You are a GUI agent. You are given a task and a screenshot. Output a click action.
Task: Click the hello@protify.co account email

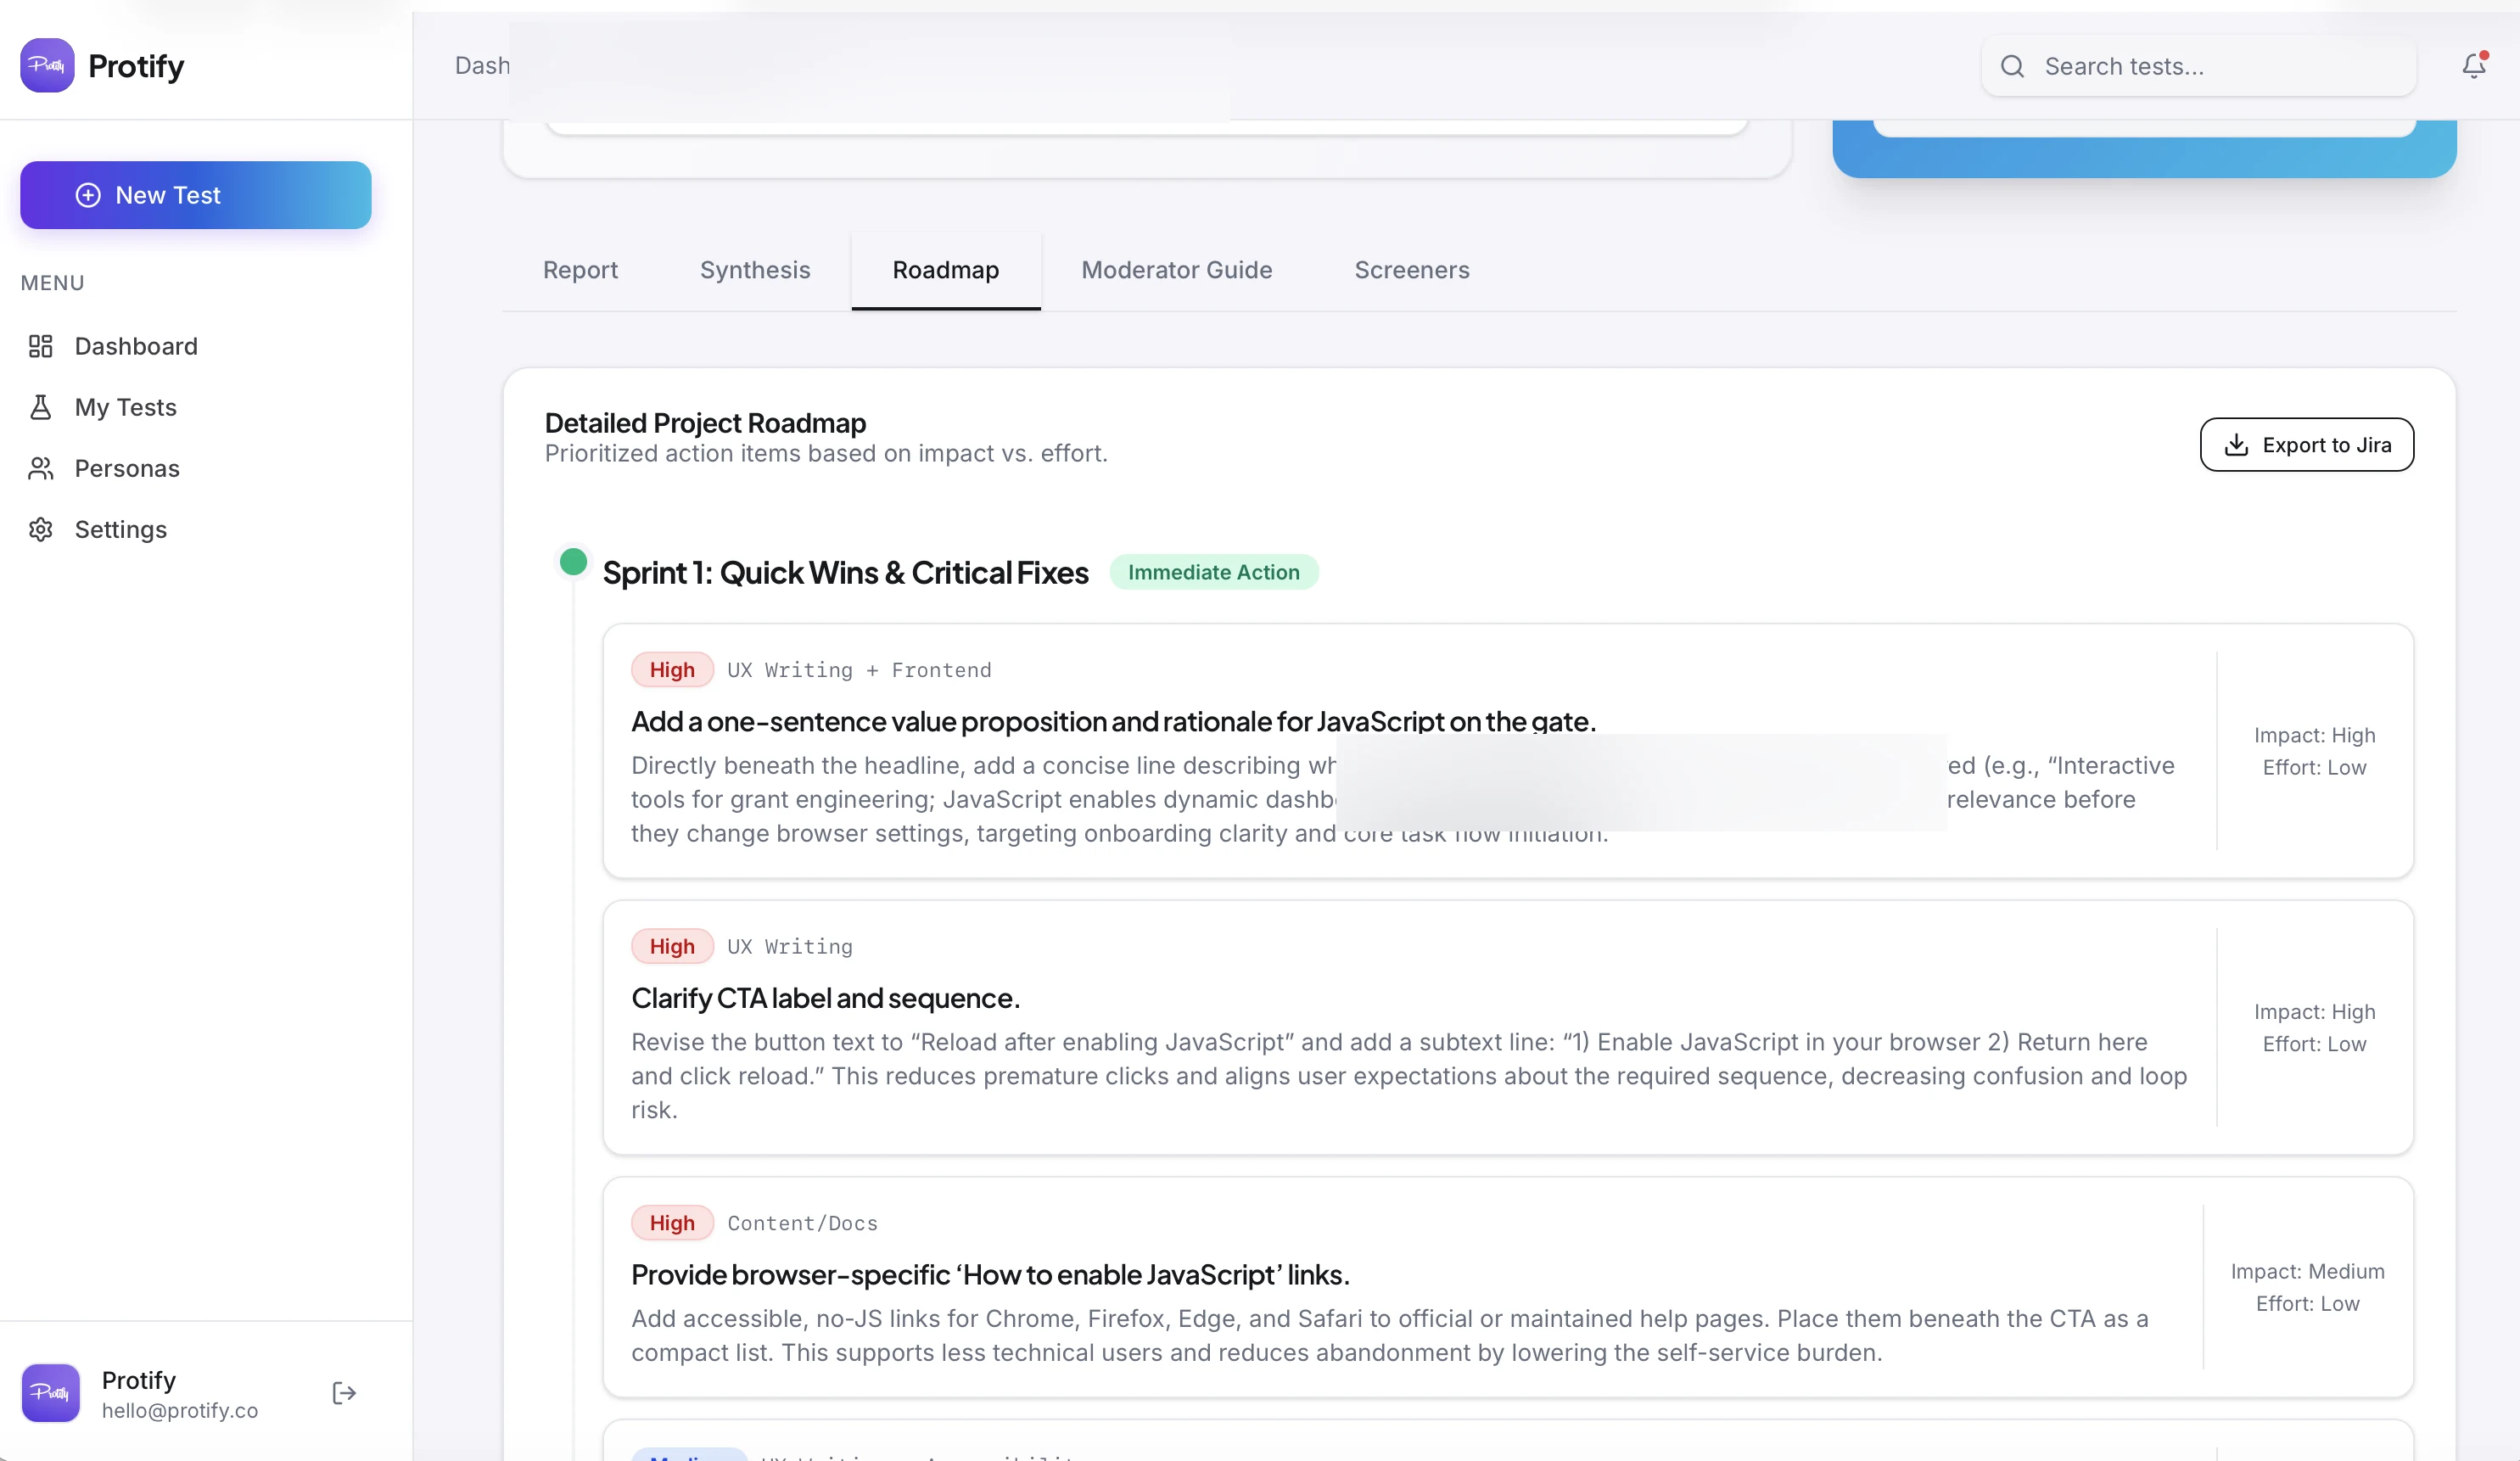(180, 1410)
